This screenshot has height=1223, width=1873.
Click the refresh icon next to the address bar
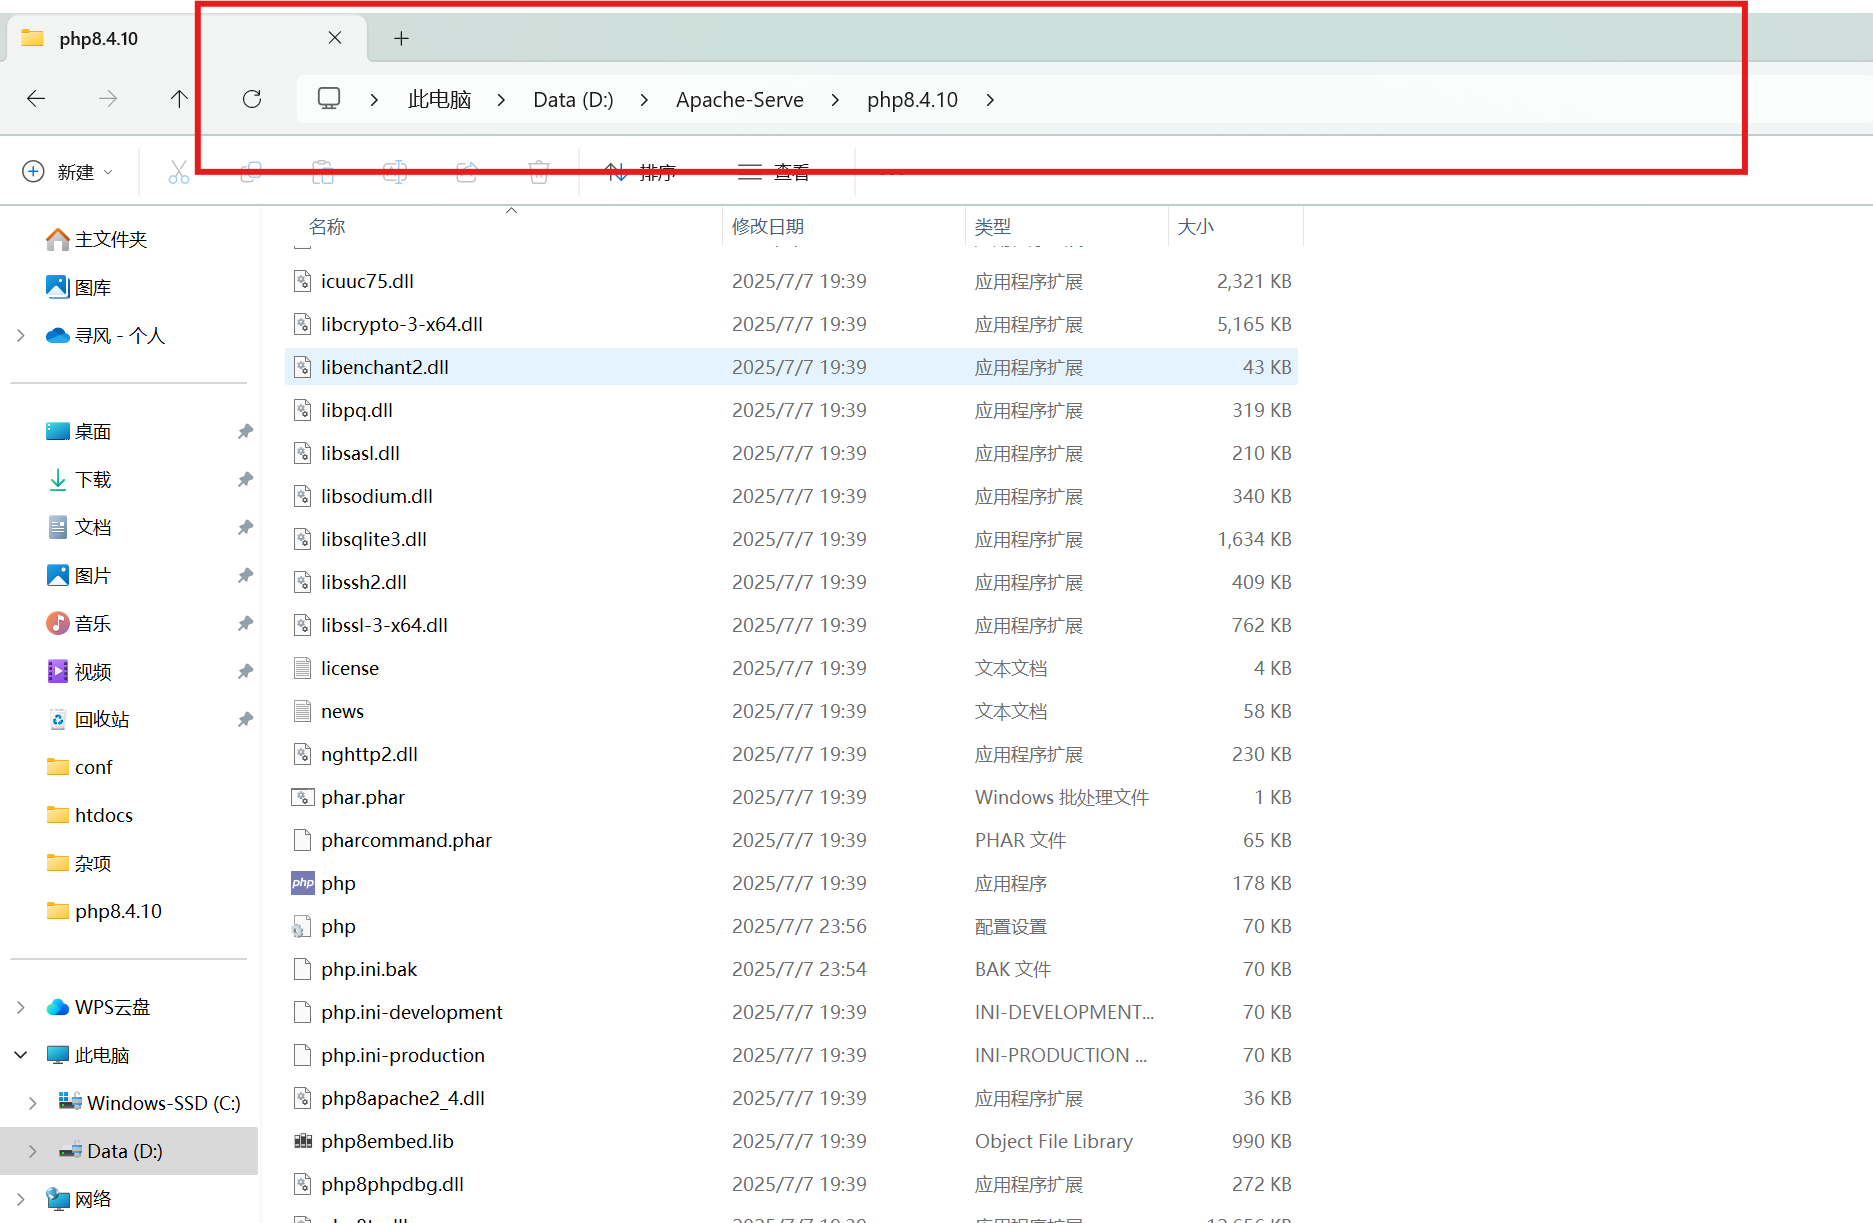point(251,99)
